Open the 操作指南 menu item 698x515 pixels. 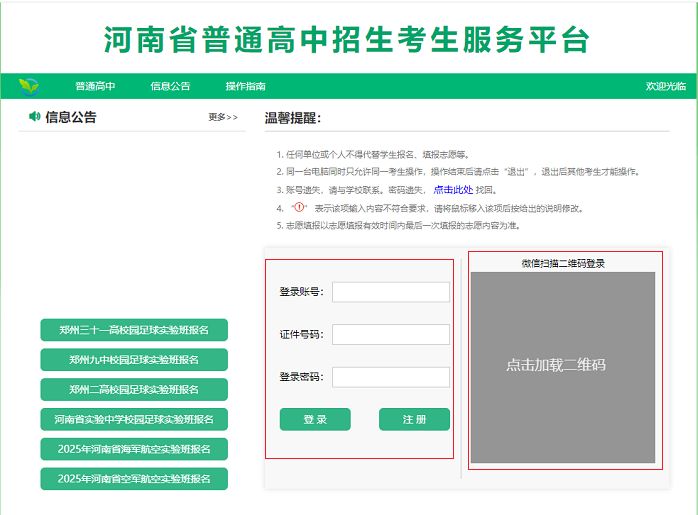pyautogui.click(x=245, y=86)
